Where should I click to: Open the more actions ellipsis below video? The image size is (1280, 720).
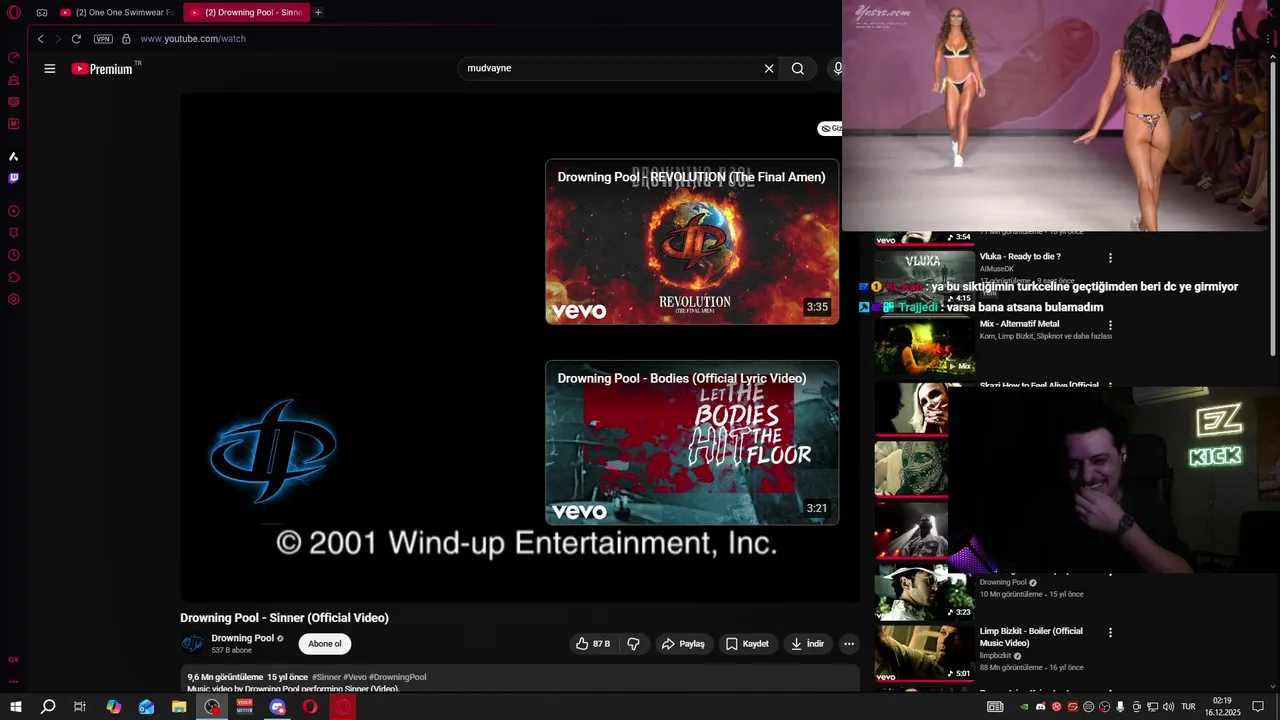tap(849, 644)
